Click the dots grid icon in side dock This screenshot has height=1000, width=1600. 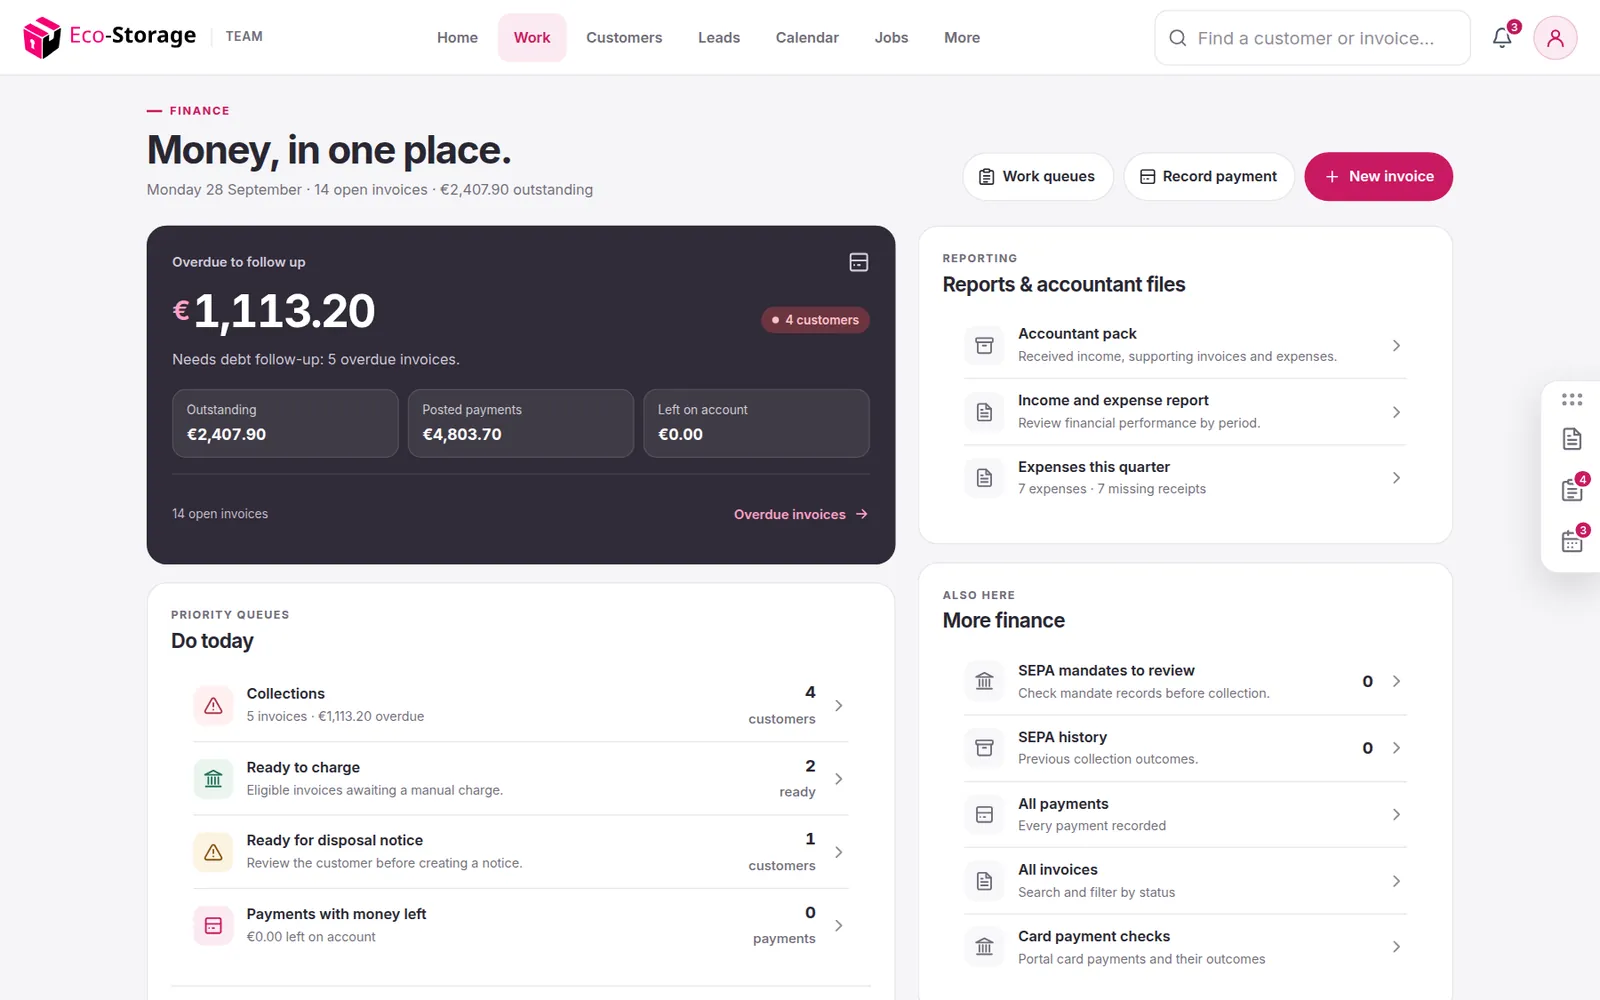point(1572,399)
